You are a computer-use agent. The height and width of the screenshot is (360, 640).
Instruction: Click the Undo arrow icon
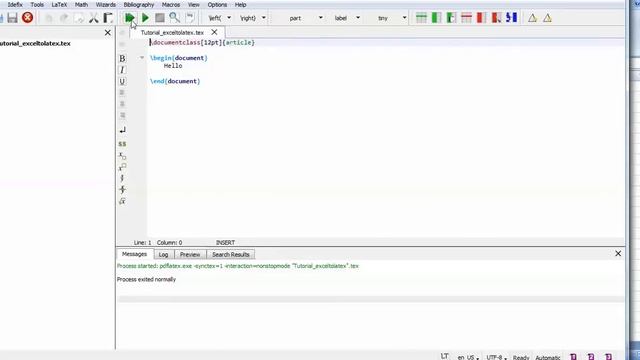pos(49,18)
